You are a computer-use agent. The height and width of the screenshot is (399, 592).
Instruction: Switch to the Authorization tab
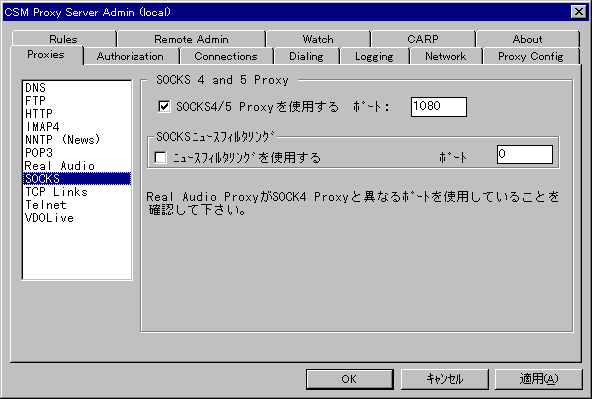coord(131,56)
